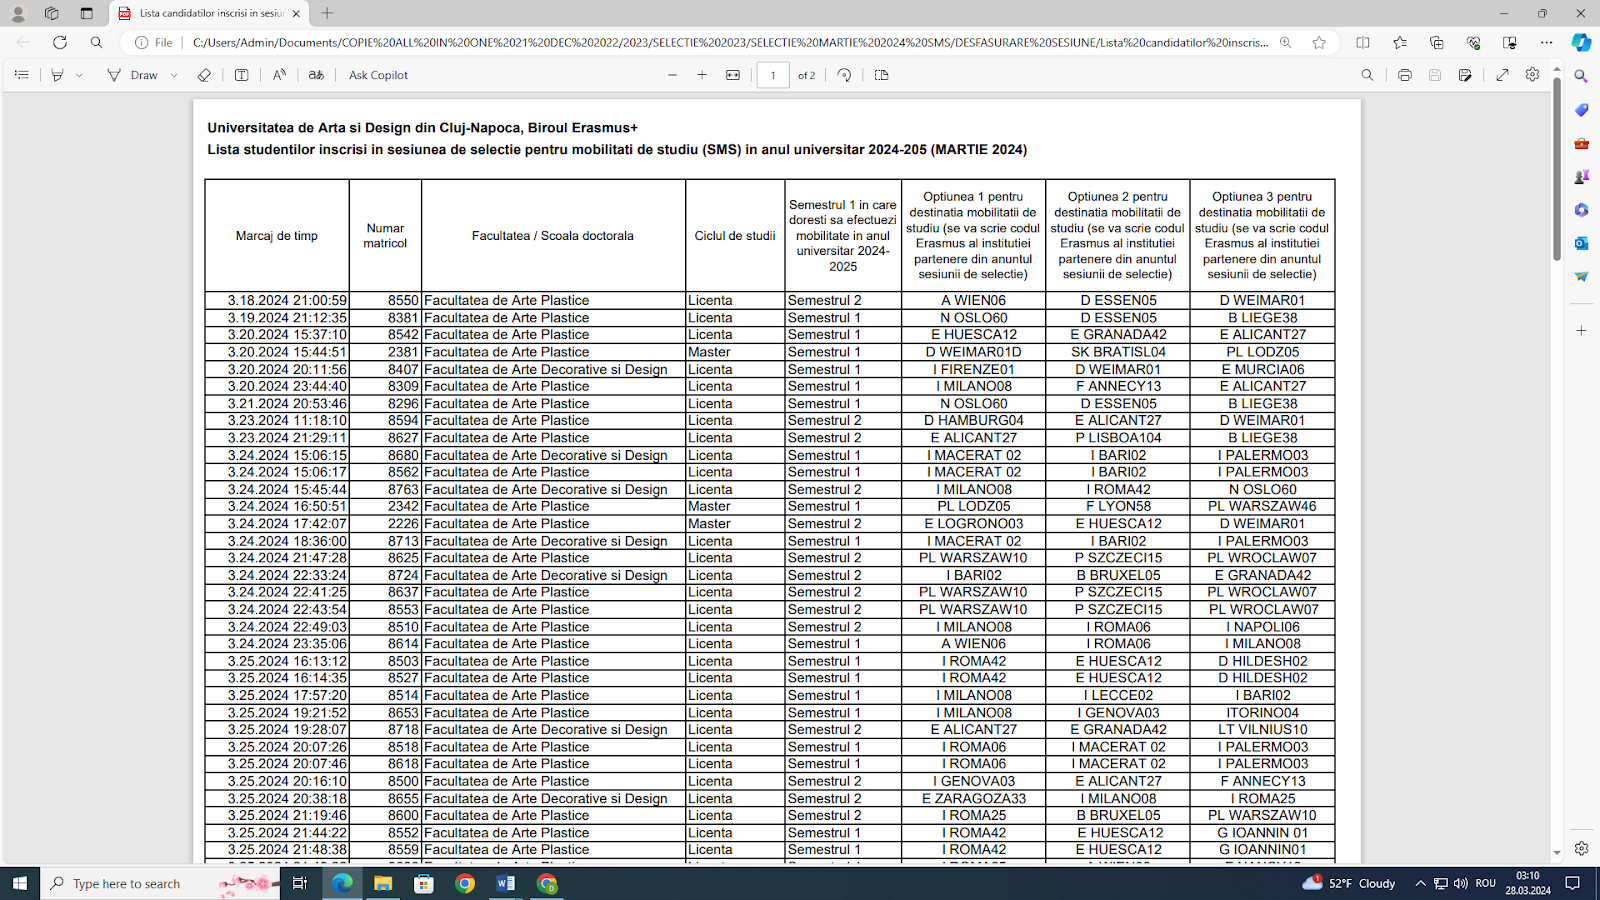Open Collections in Edge toolbar
Viewport: 1600px width, 900px height.
(x=1437, y=42)
